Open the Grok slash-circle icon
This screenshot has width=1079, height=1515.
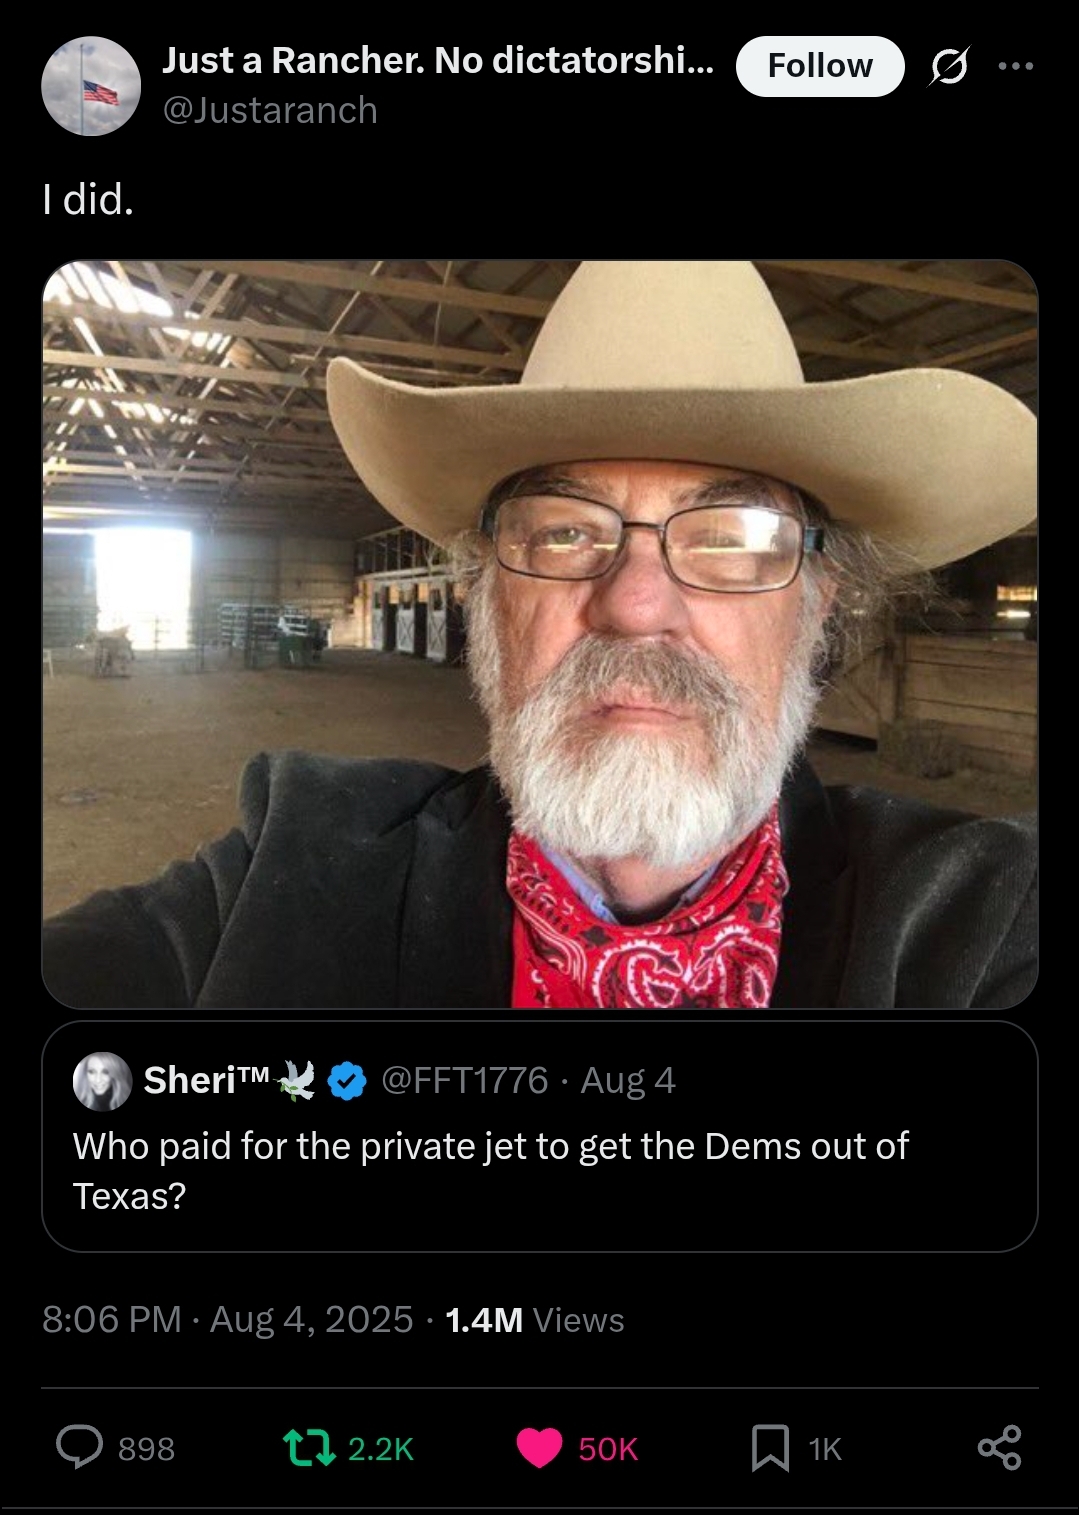pos(948,66)
